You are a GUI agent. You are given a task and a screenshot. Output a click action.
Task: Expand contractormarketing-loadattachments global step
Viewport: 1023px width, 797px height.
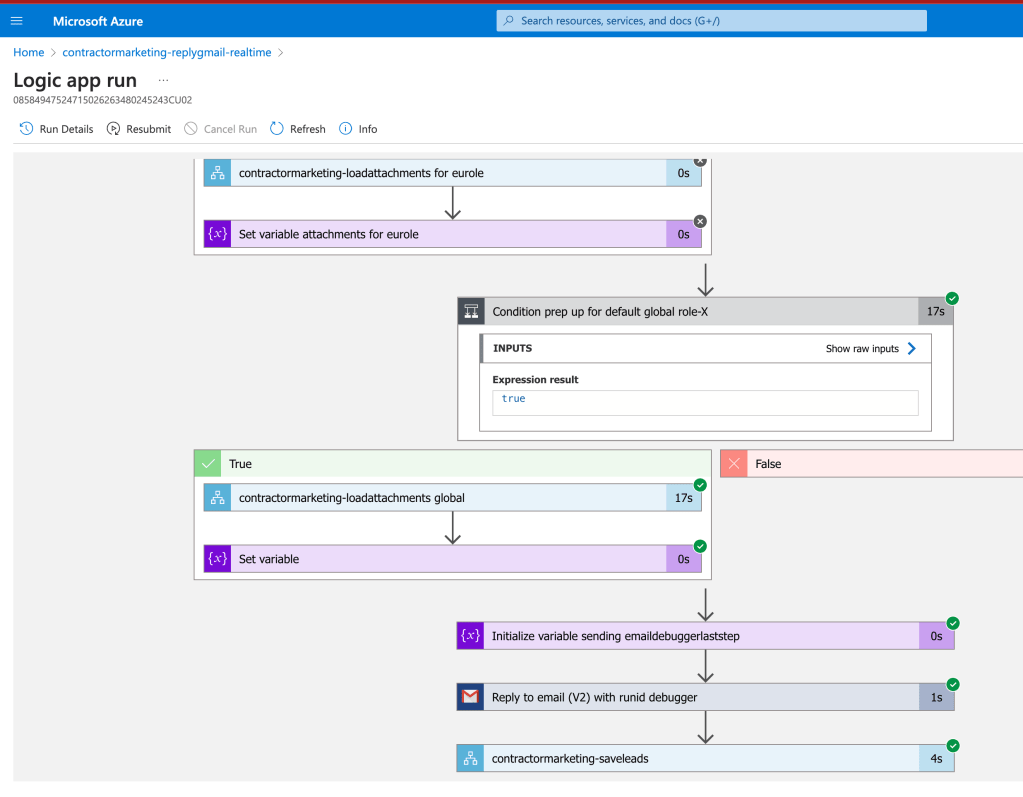coord(452,498)
